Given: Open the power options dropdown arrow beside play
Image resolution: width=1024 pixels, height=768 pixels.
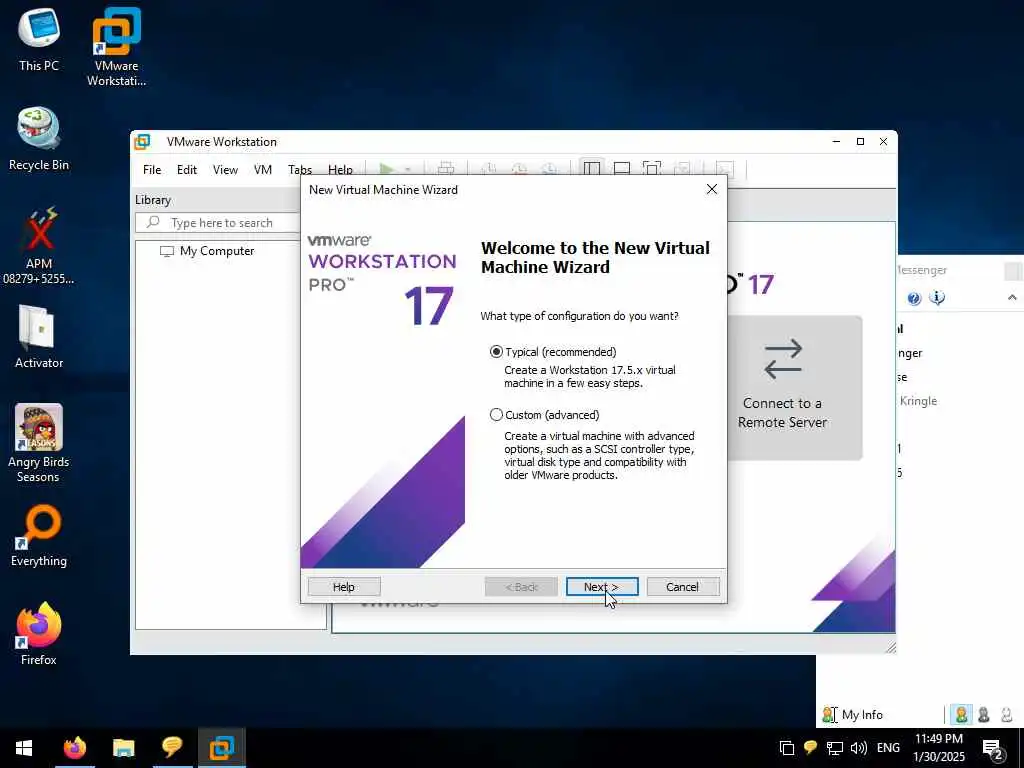Looking at the screenshot, I should pos(408,170).
